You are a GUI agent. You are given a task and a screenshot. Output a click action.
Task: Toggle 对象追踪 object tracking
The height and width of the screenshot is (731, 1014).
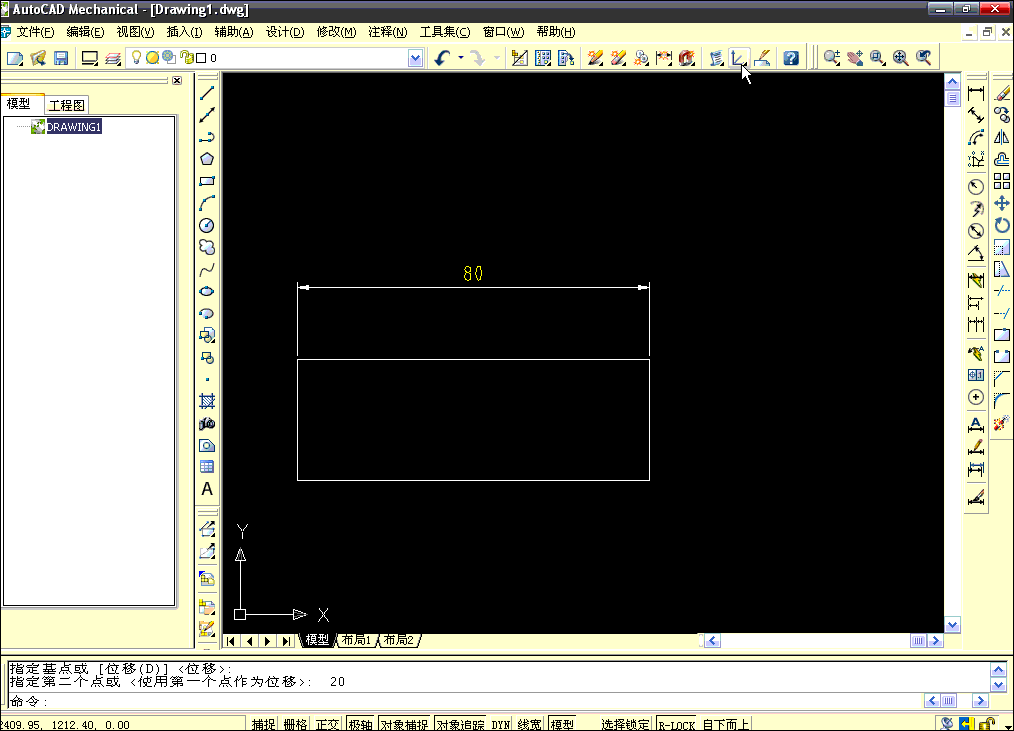460,725
